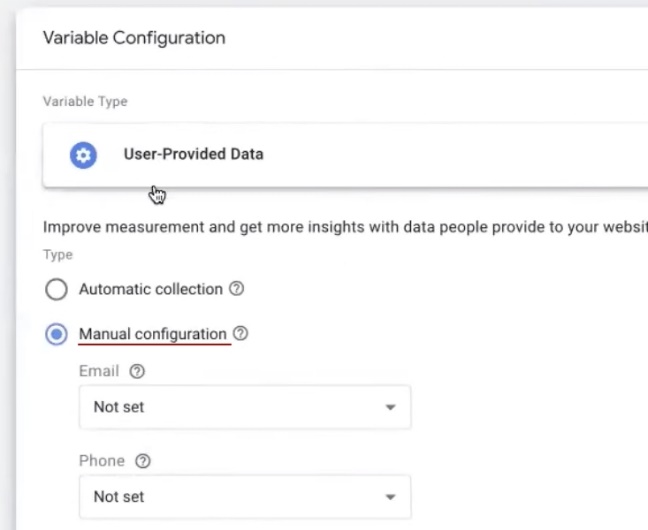Image resolution: width=648 pixels, height=530 pixels.
Task: Expand the Email dropdown arrow
Action: point(390,407)
